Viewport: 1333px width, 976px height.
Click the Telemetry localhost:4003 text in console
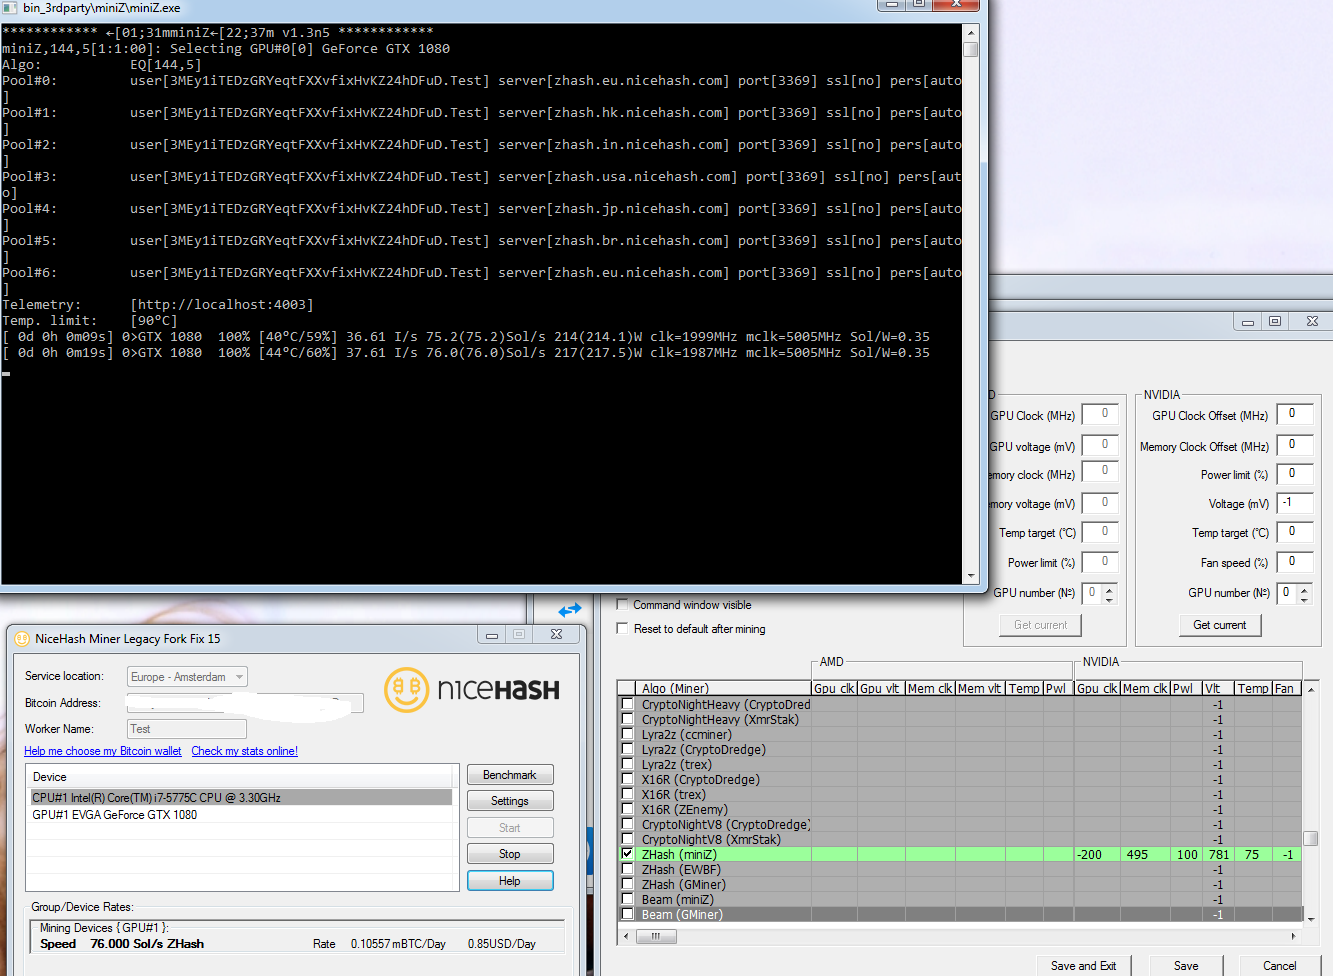pyautogui.click(x=221, y=305)
